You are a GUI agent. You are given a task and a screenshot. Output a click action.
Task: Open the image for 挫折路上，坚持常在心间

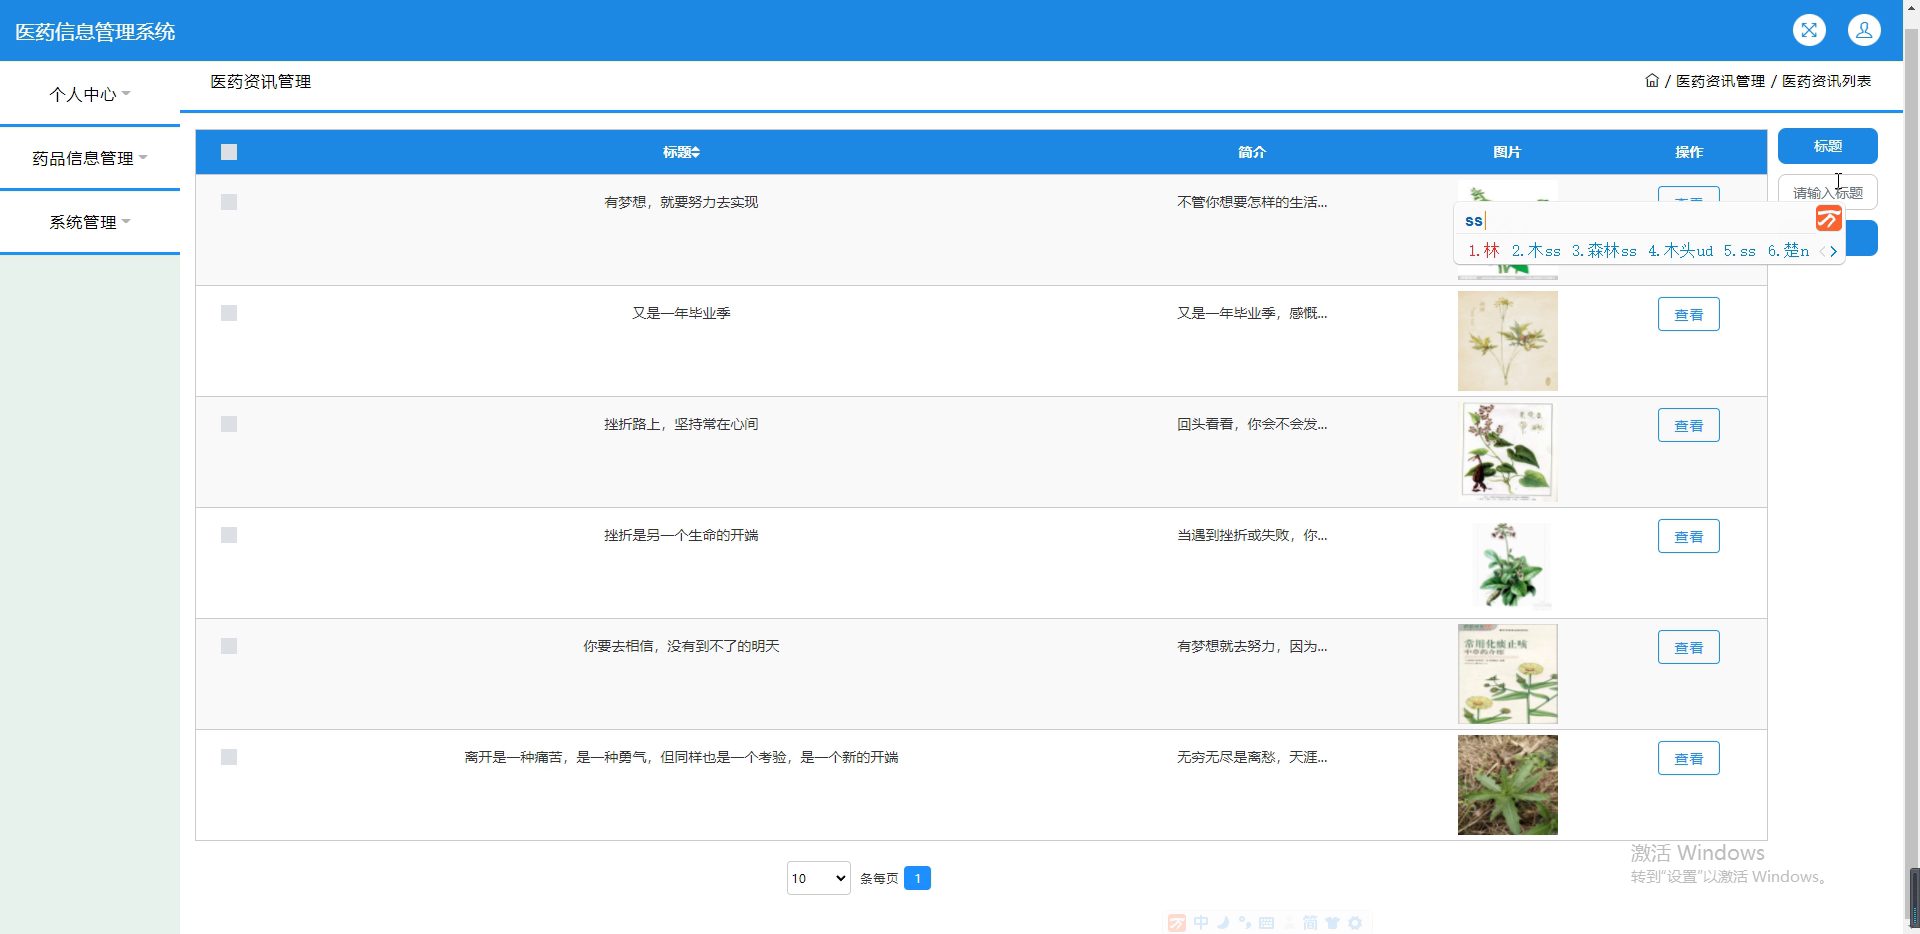[x=1507, y=452]
